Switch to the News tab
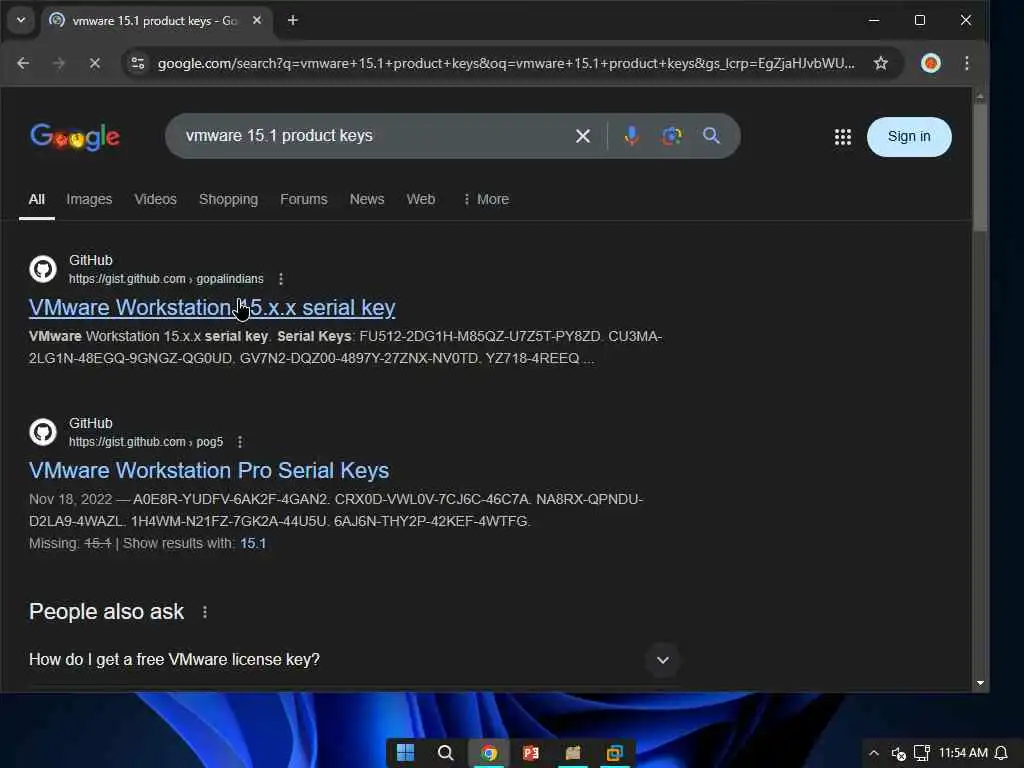The image size is (1024, 768). pyautogui.click(x=366, y=199)
